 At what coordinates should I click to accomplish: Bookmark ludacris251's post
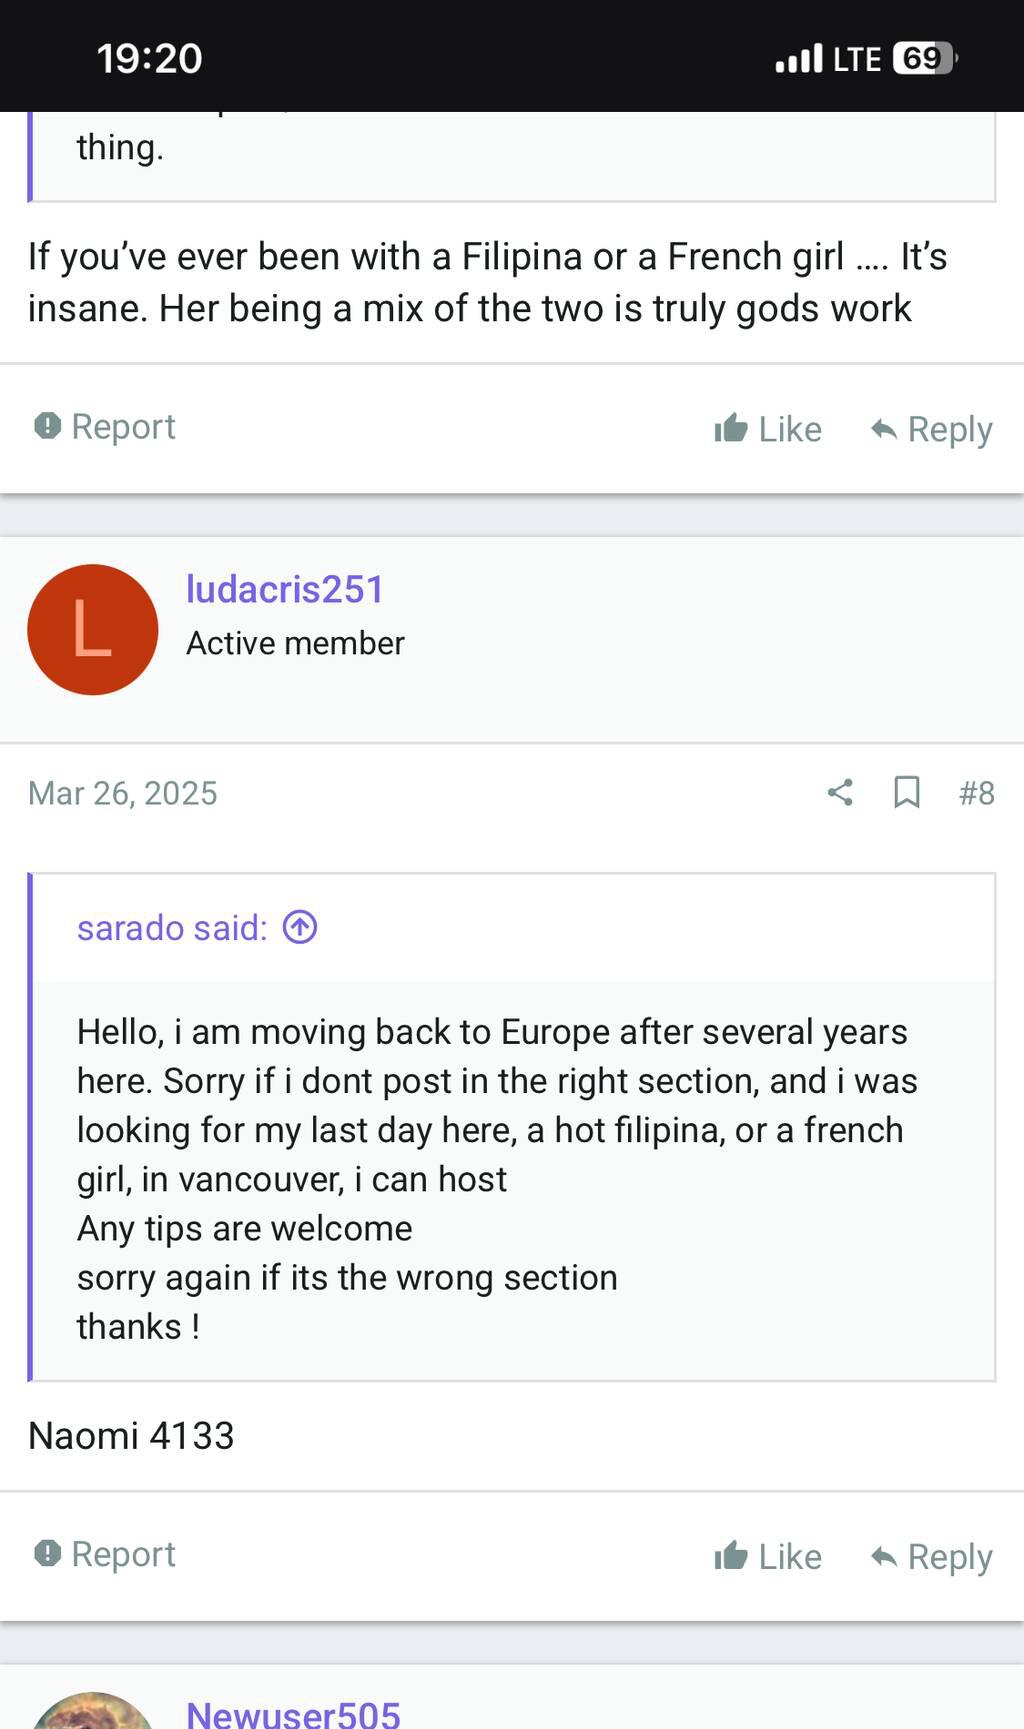[907, 793]
